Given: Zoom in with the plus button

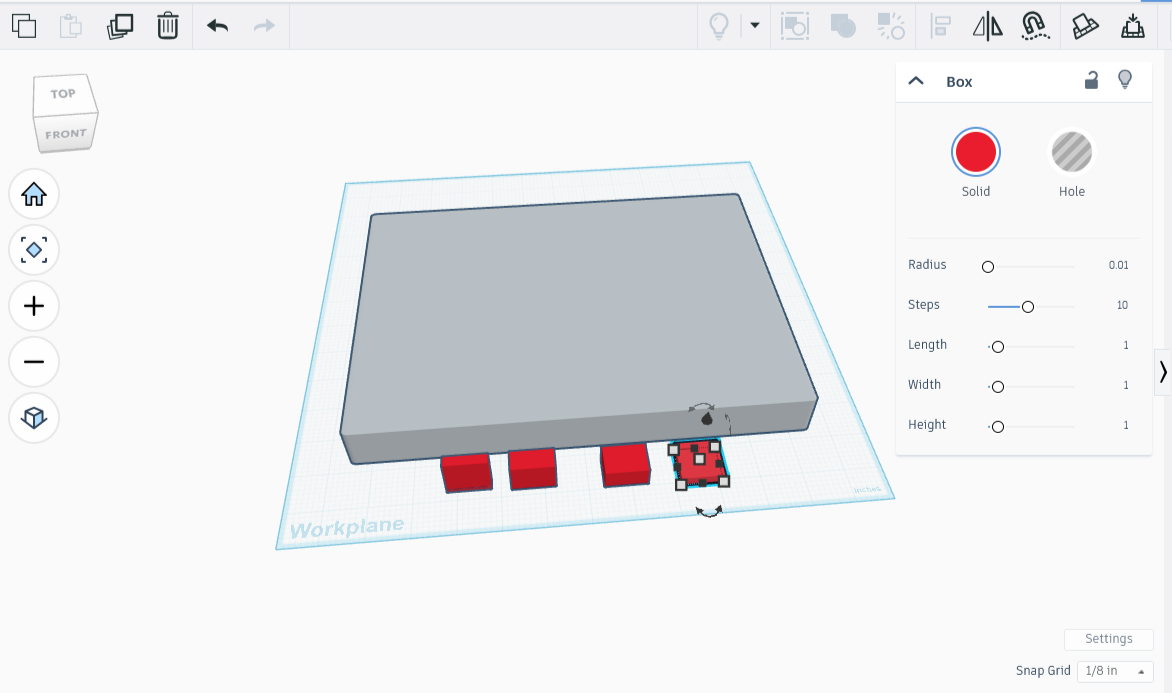Looking at the screenshot, I should (34, 306).
